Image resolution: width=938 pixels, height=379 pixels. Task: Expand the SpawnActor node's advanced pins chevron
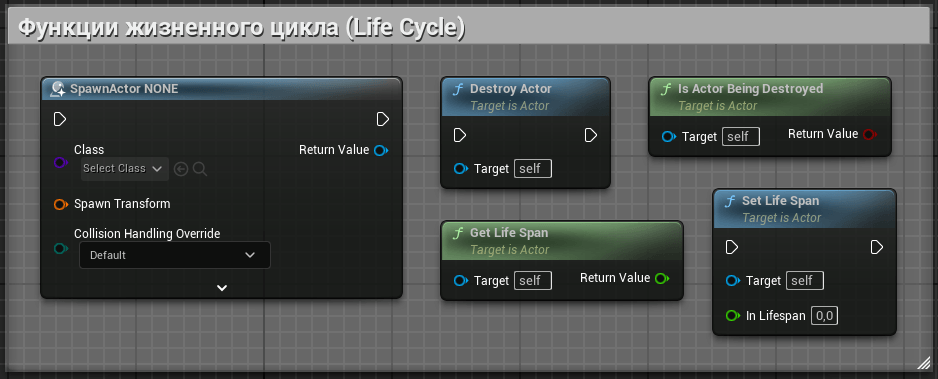click(x=222, y=288)
